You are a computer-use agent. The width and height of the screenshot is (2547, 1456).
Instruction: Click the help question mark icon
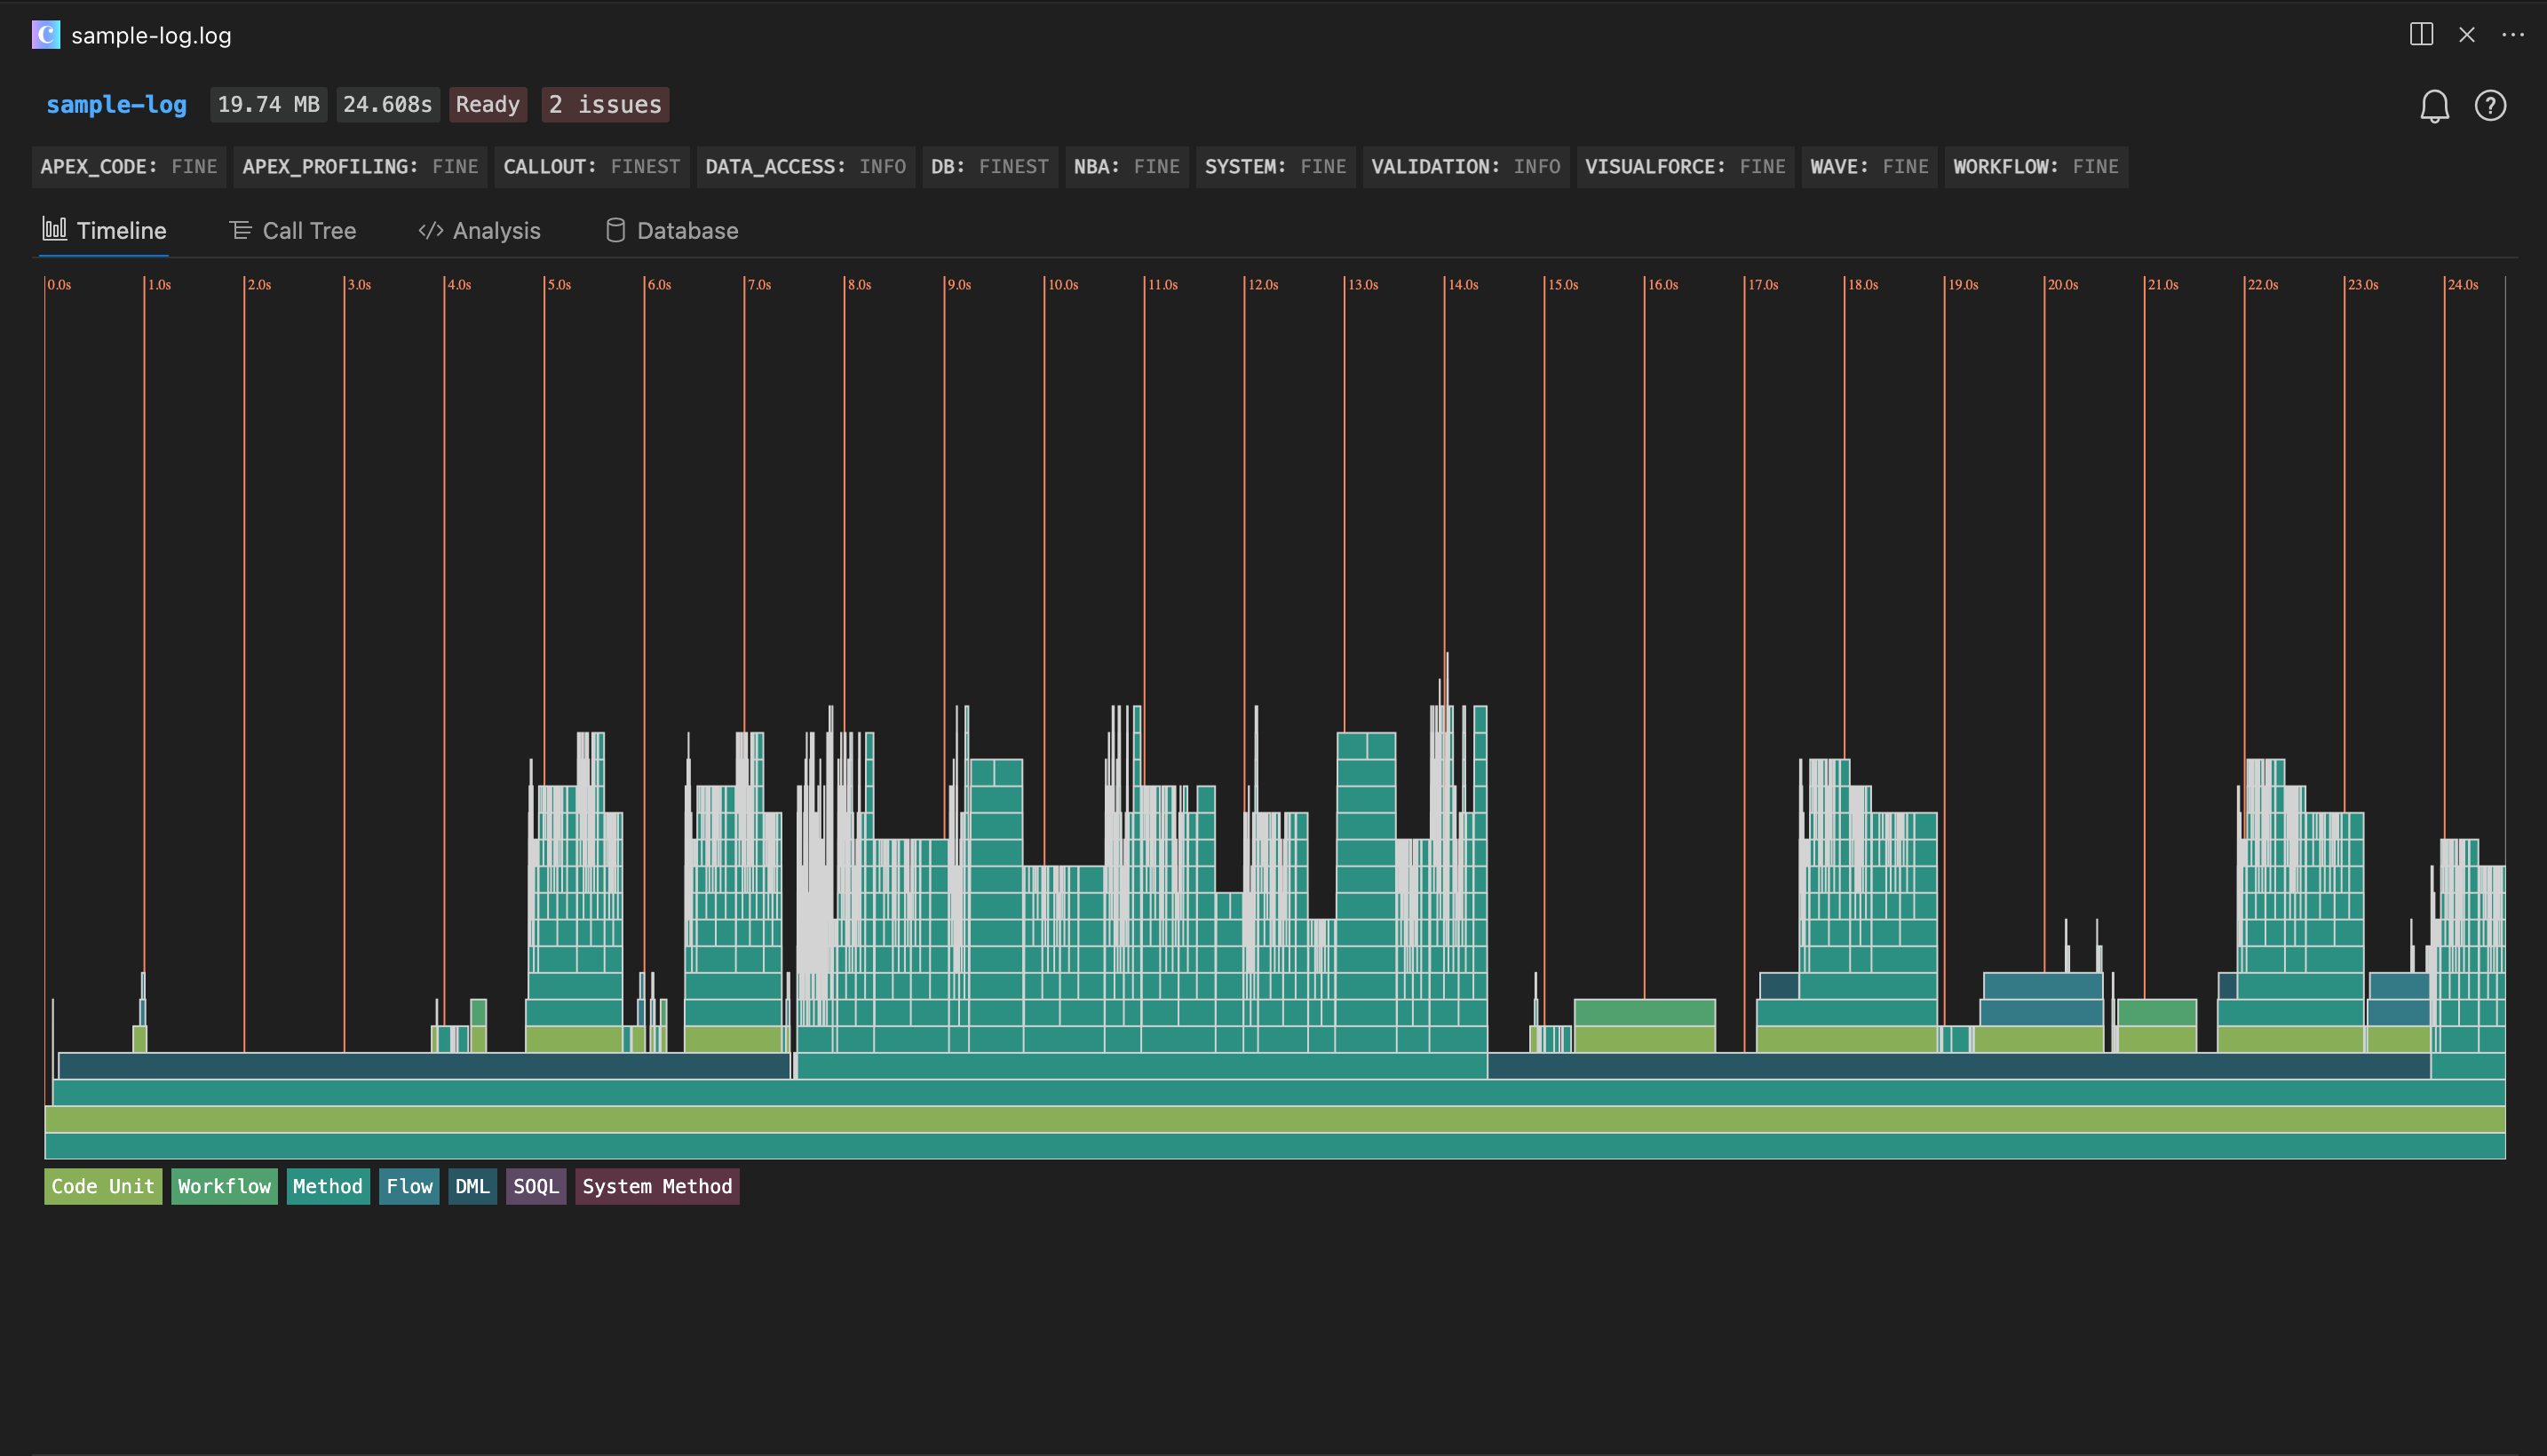coord(2491,105)
